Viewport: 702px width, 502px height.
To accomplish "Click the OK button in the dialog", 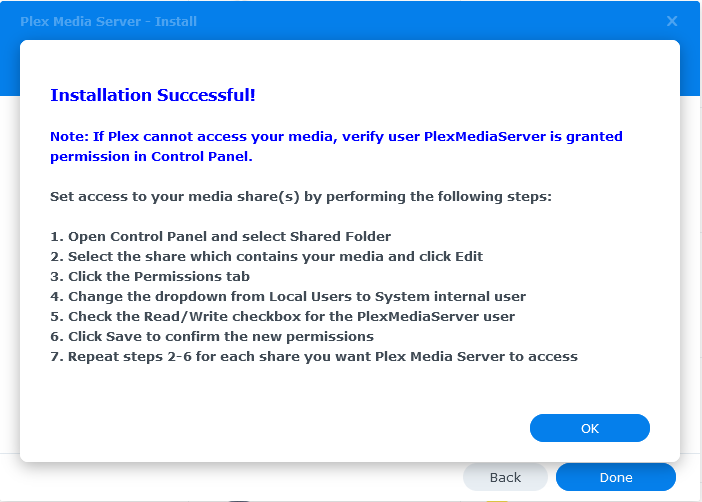I will (x=589, y=428).
